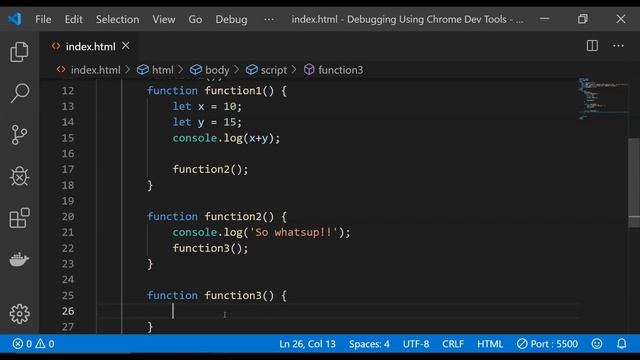Open the Extensions view
The width and height of the screenshot is (640, 360).
19,218
